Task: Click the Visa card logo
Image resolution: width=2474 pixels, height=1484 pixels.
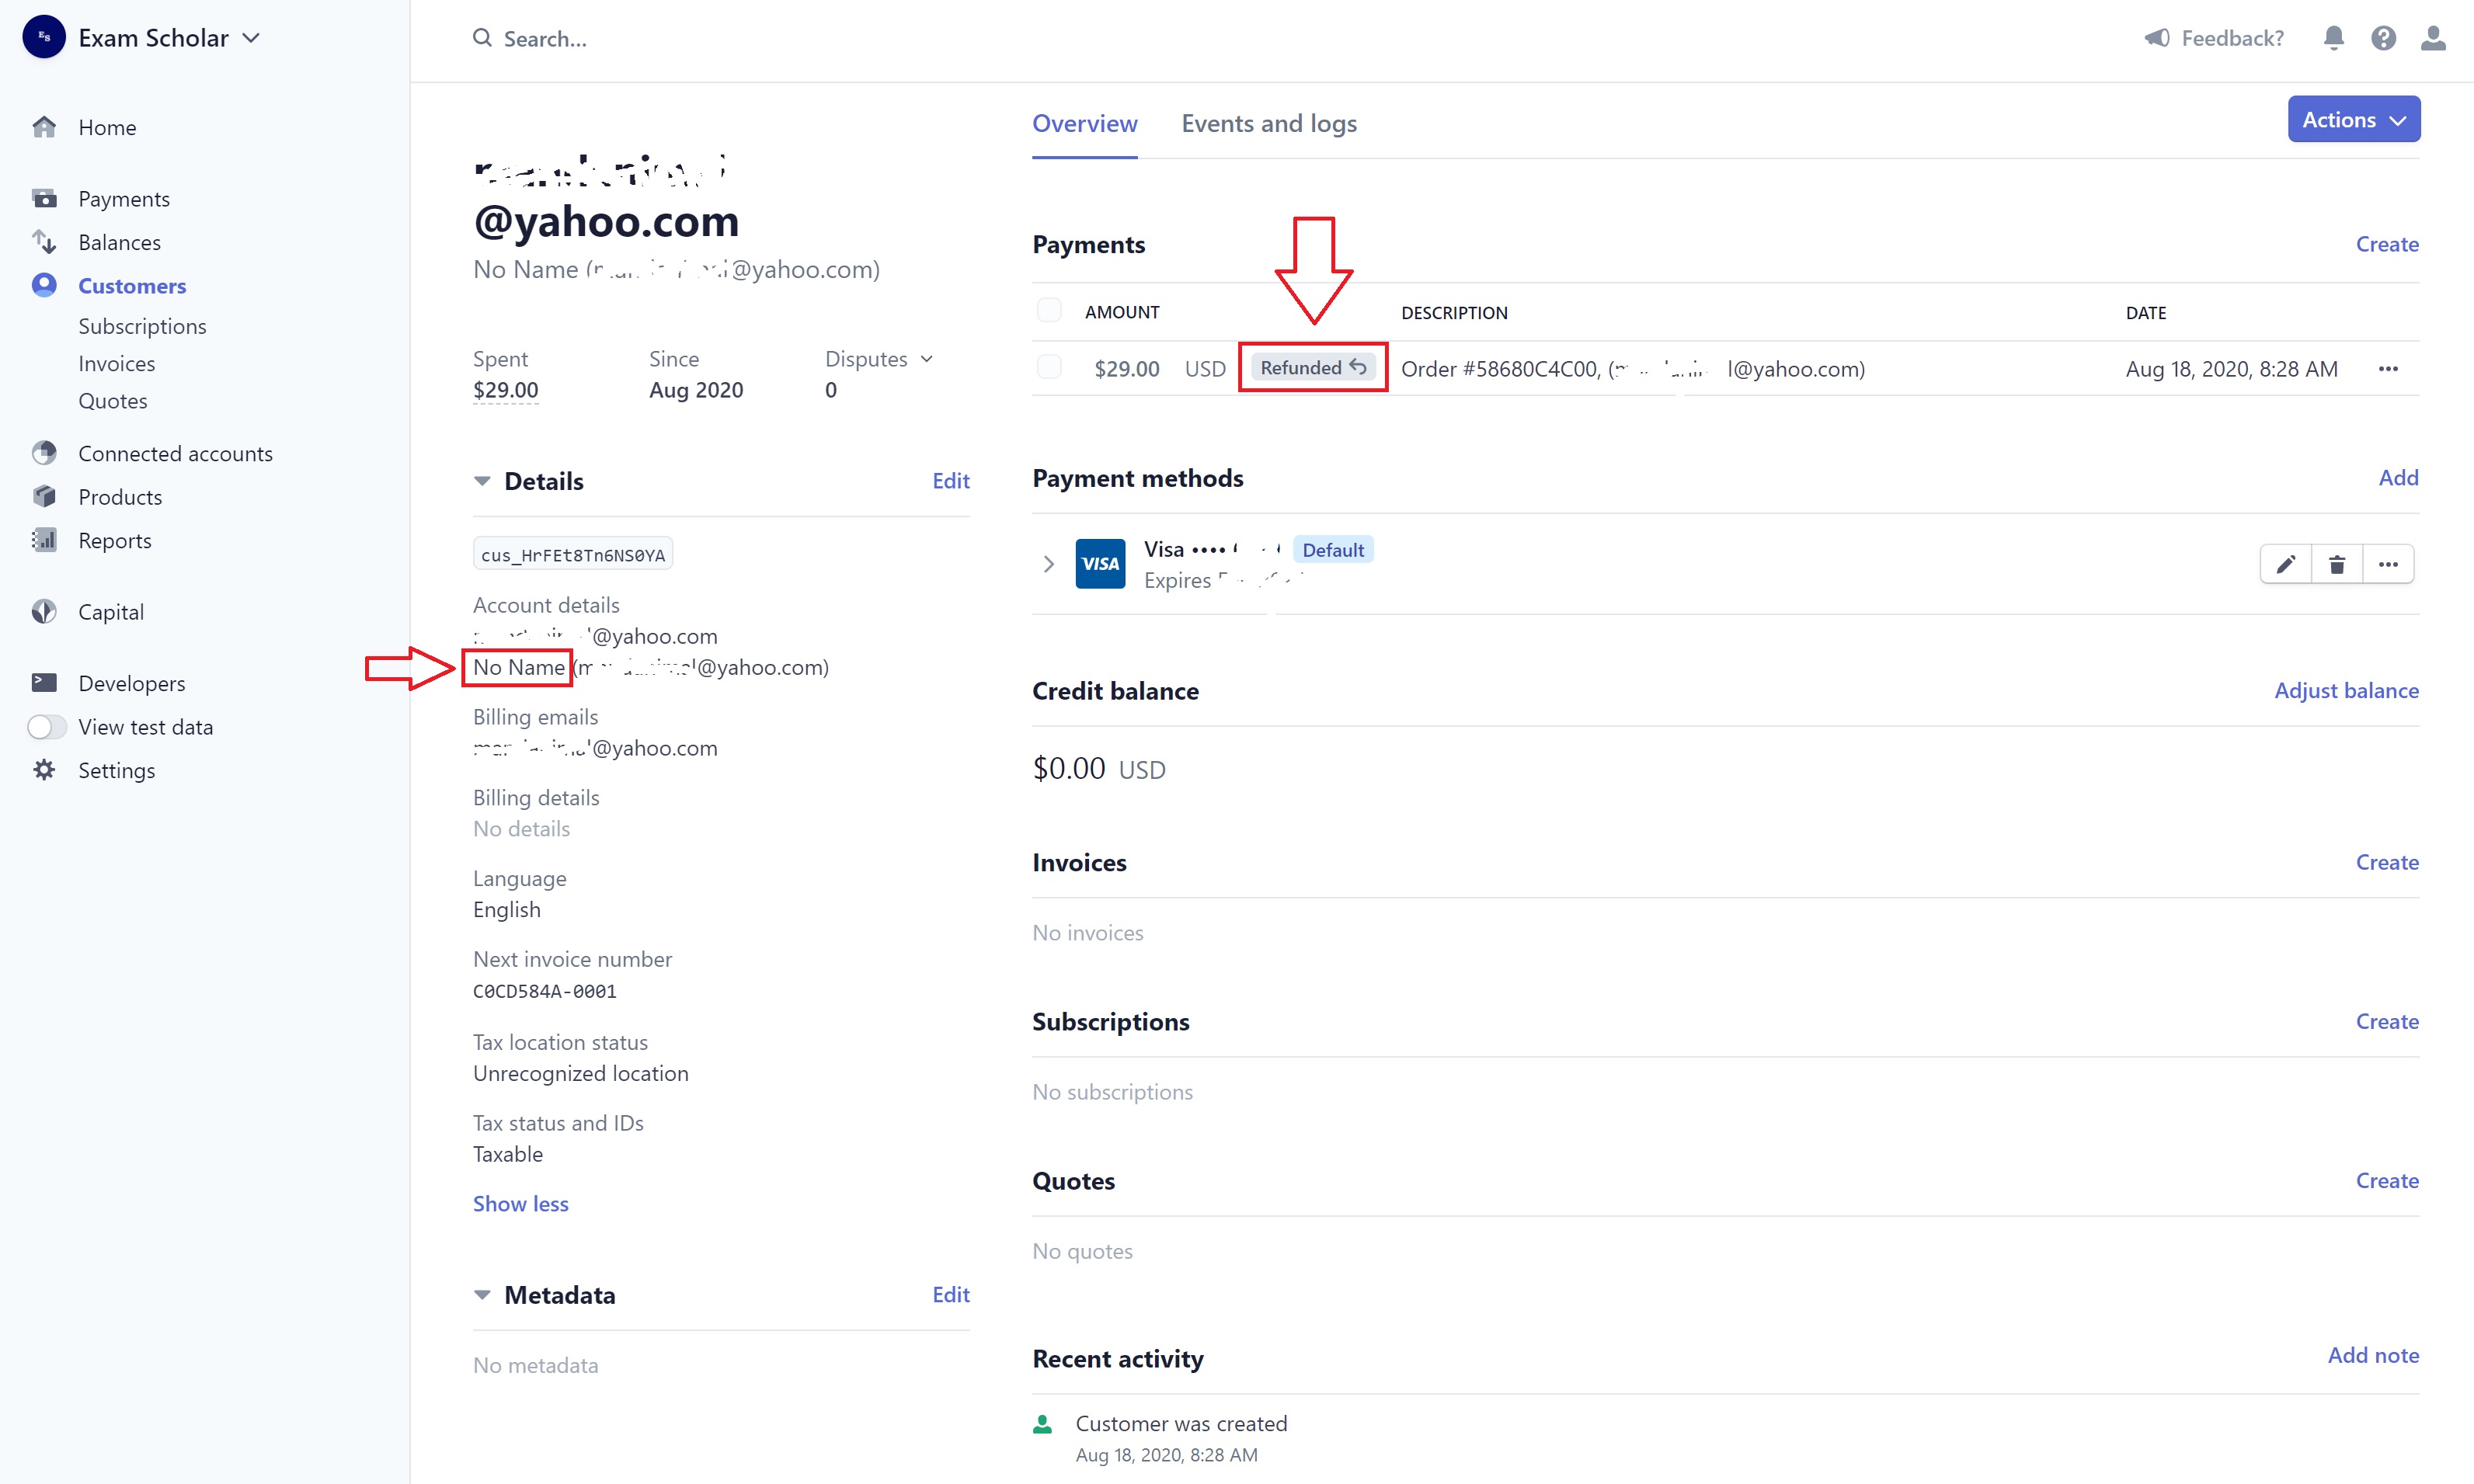Action: [1100, 563]
